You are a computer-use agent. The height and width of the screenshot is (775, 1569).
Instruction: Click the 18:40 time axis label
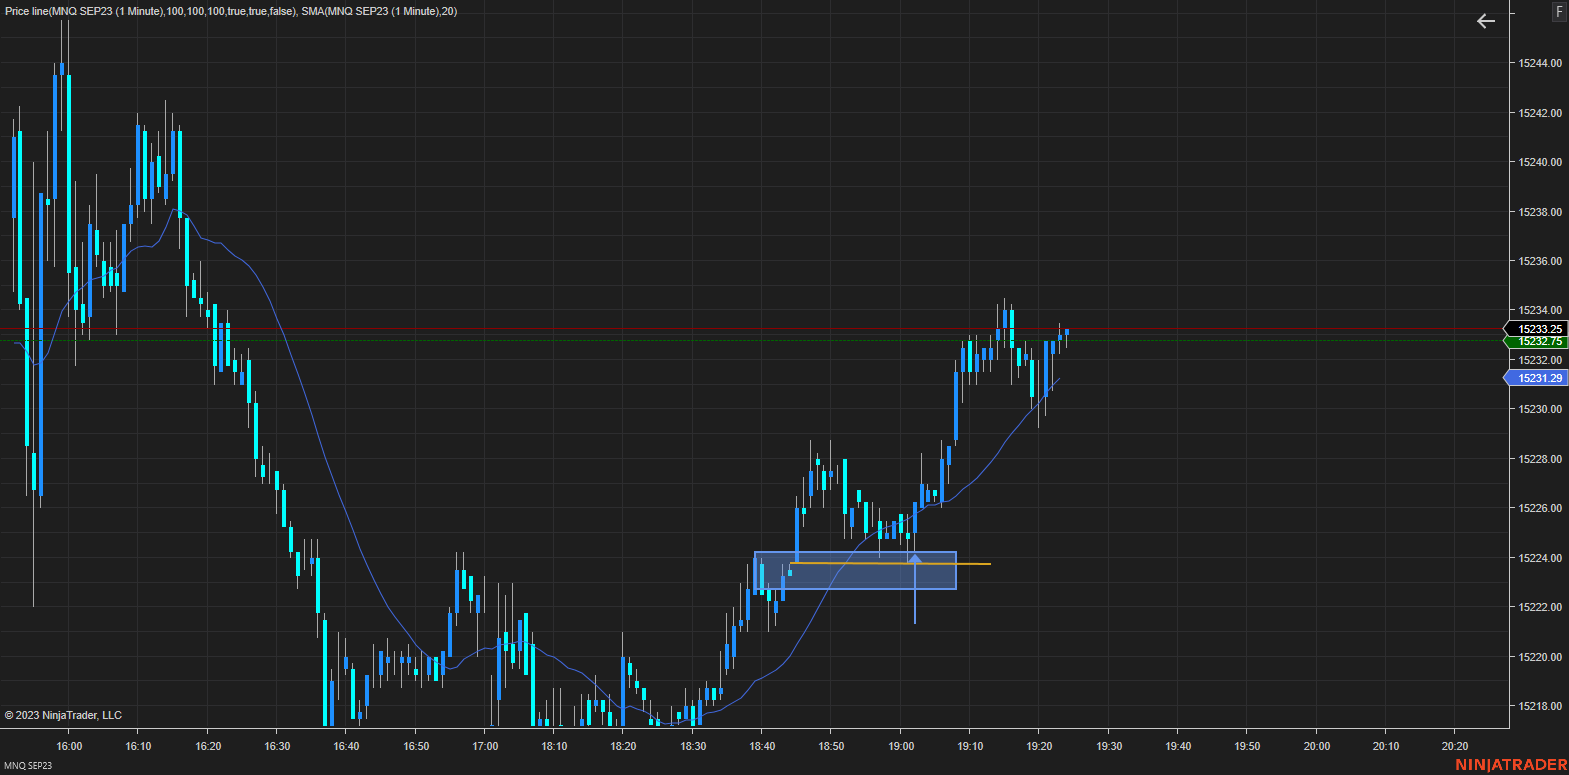tap(762, 746)
